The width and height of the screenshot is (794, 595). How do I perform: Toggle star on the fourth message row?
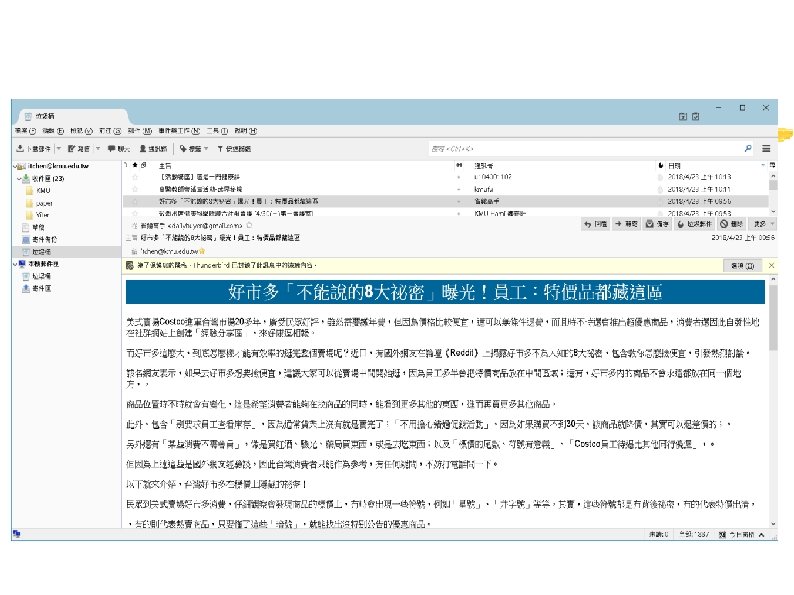pos(135,213)
